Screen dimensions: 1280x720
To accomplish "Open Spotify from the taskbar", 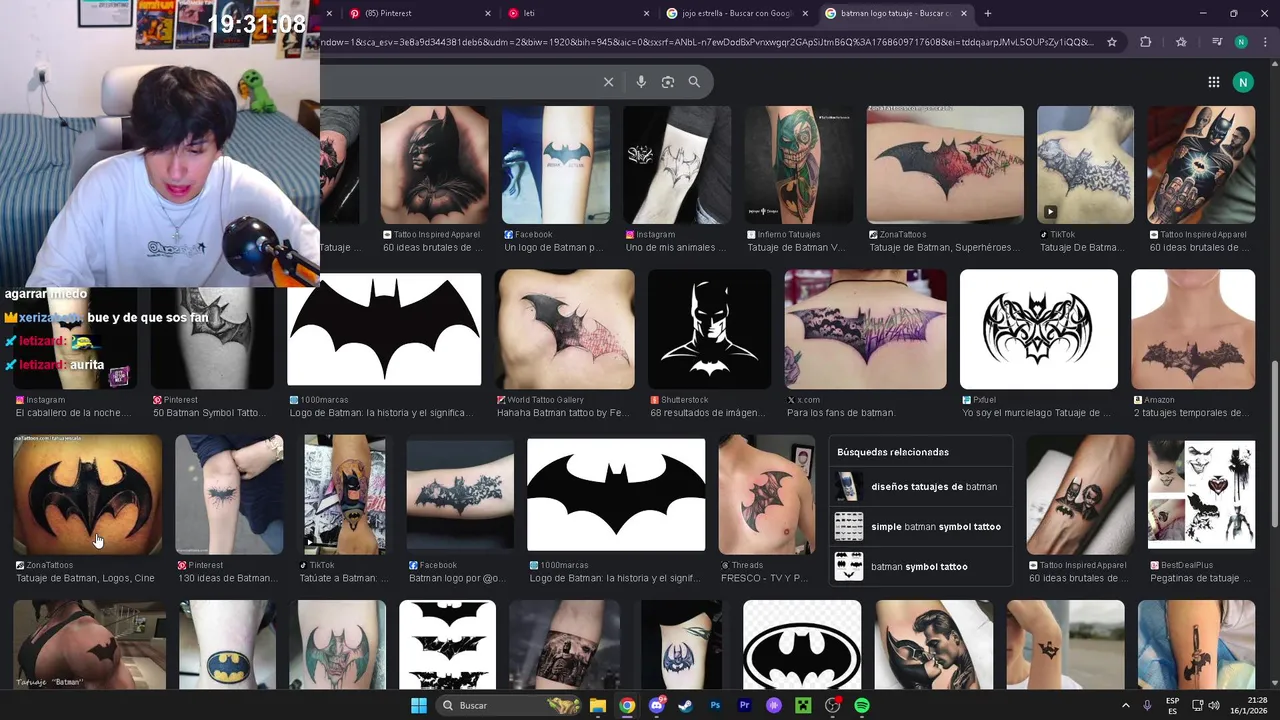I will tap(862, 705).
